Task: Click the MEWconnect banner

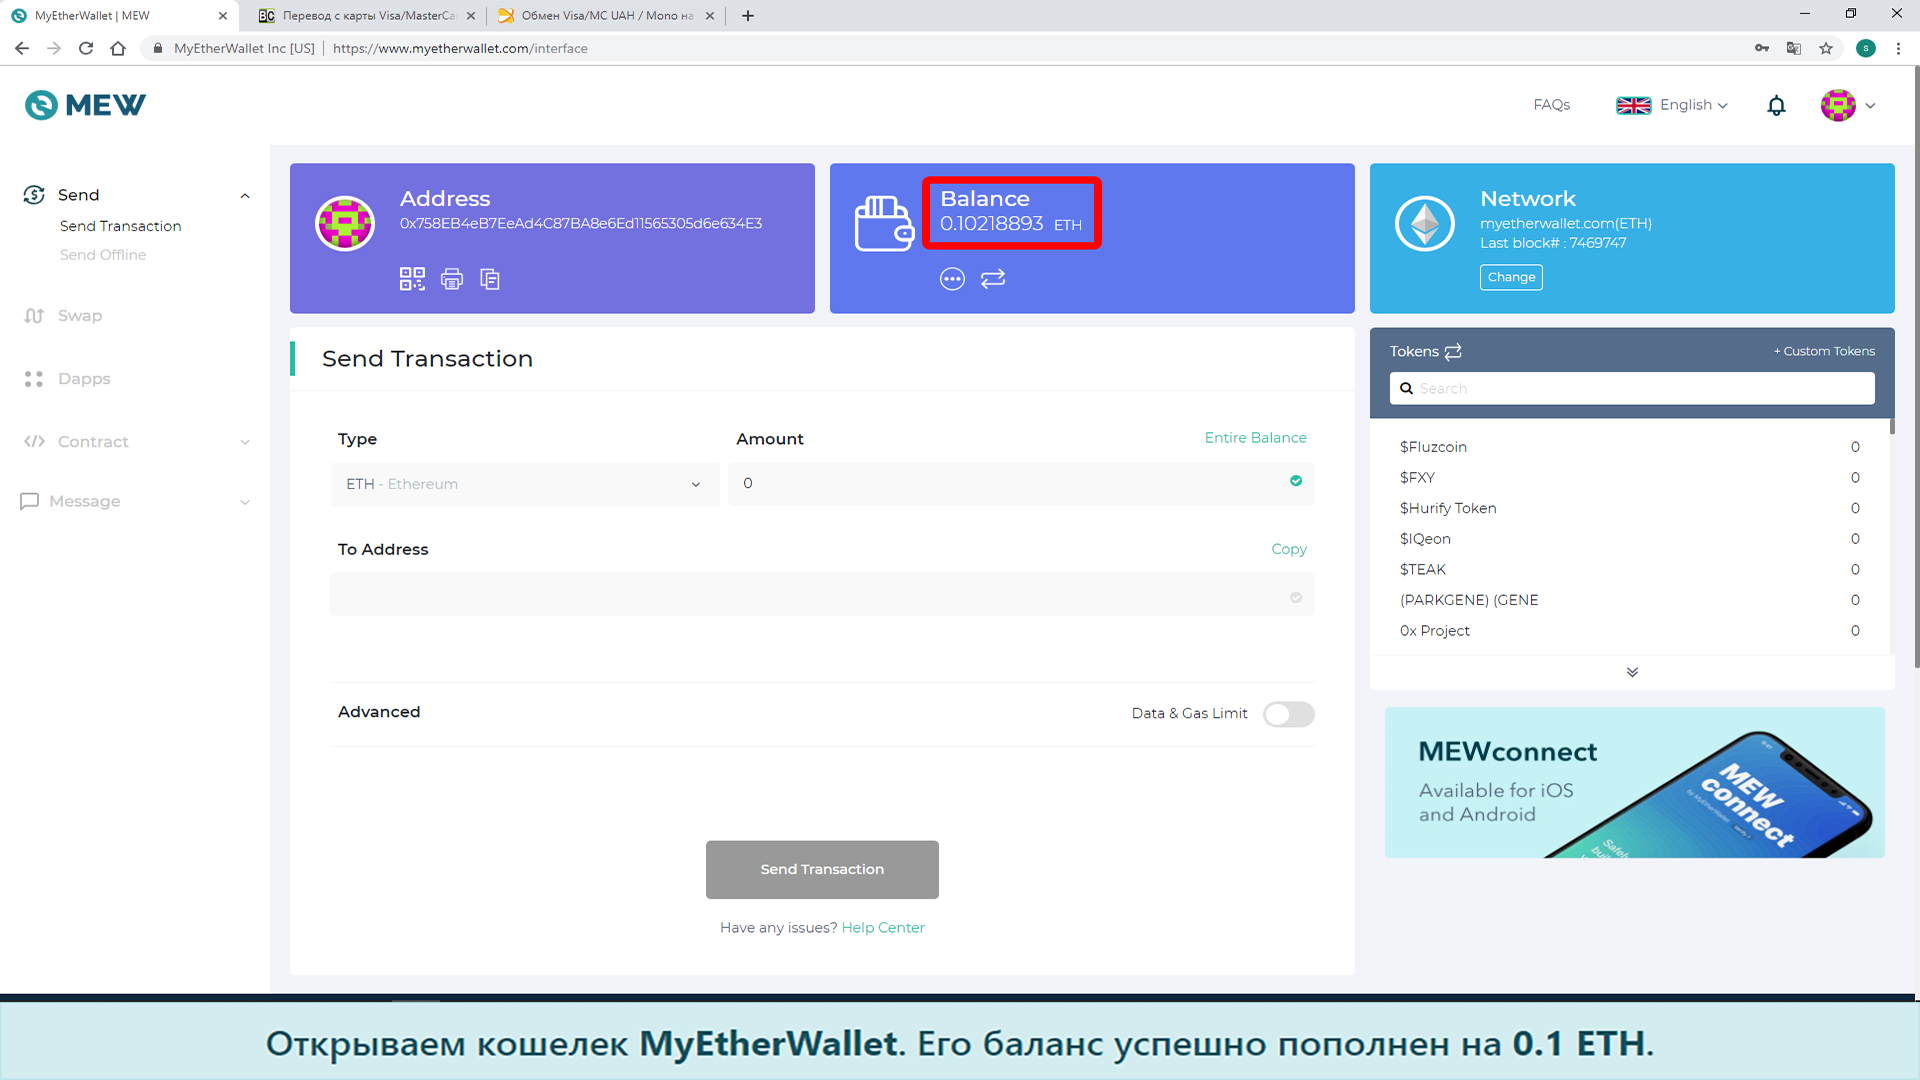Action: click(1634, 782)
